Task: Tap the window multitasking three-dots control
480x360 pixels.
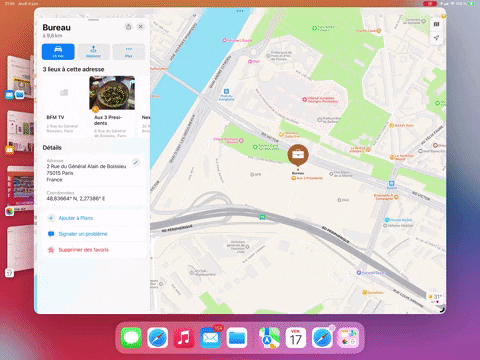Action: [x=240, y=11]
